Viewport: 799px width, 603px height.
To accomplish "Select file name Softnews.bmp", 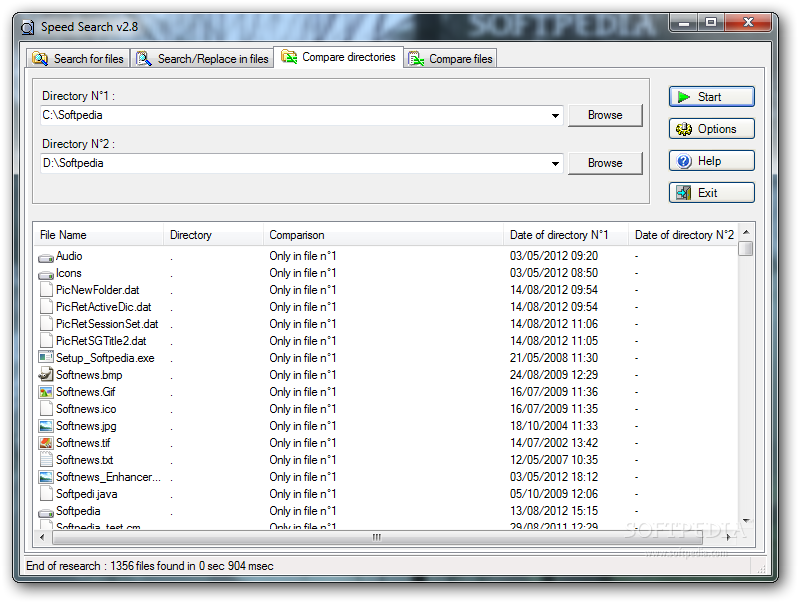I will [89, 375].
